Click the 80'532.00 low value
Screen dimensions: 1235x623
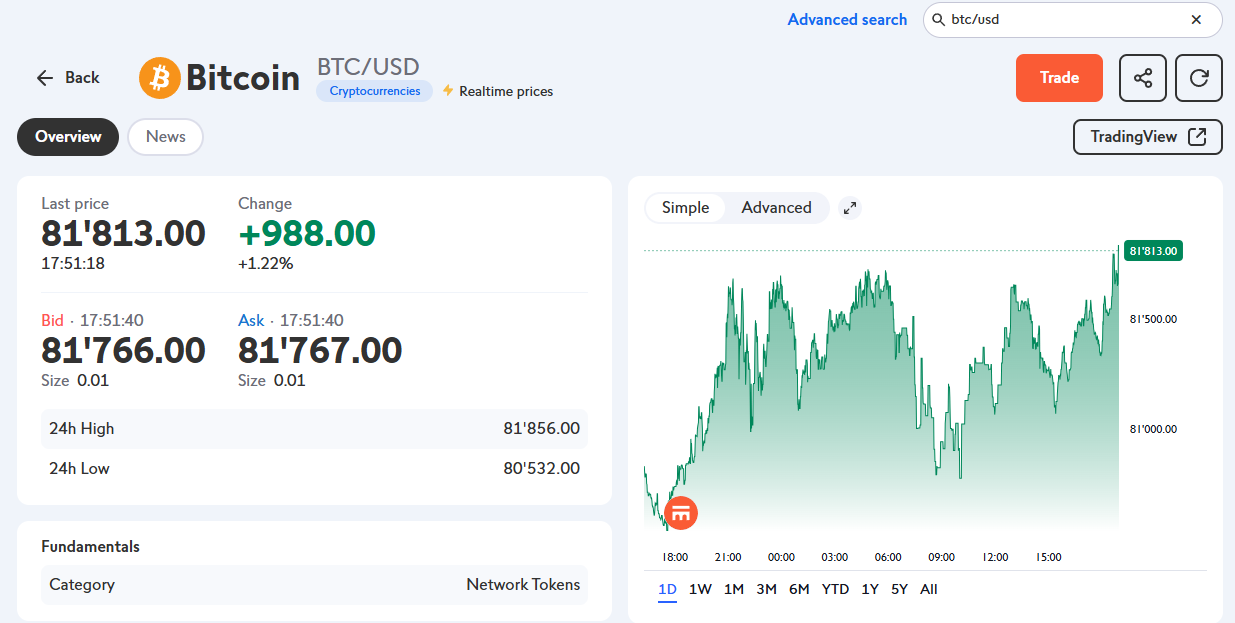coord(541,468)
